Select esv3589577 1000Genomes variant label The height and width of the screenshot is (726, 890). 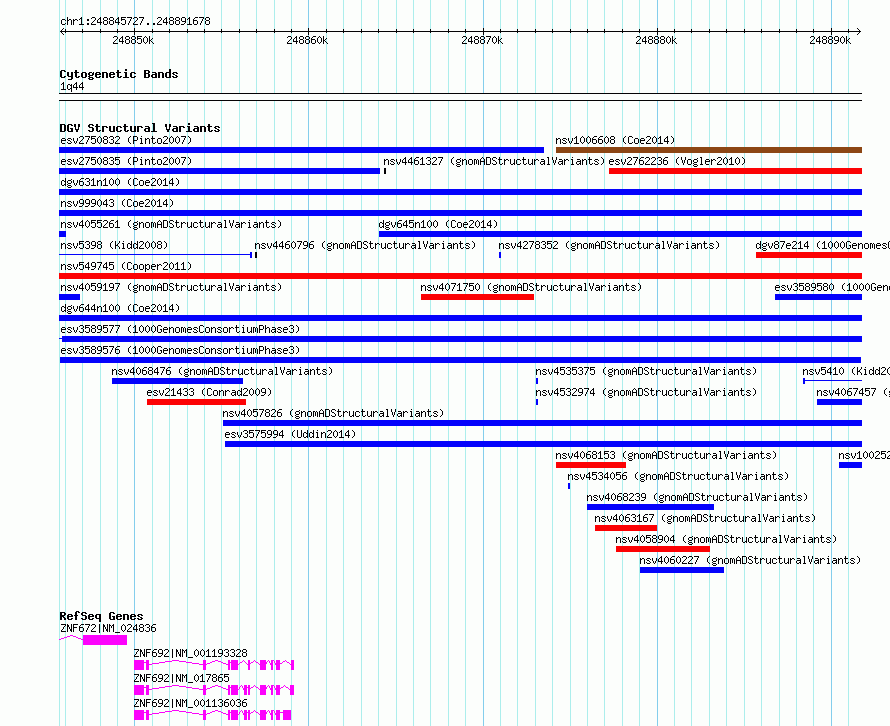[180, 329]
